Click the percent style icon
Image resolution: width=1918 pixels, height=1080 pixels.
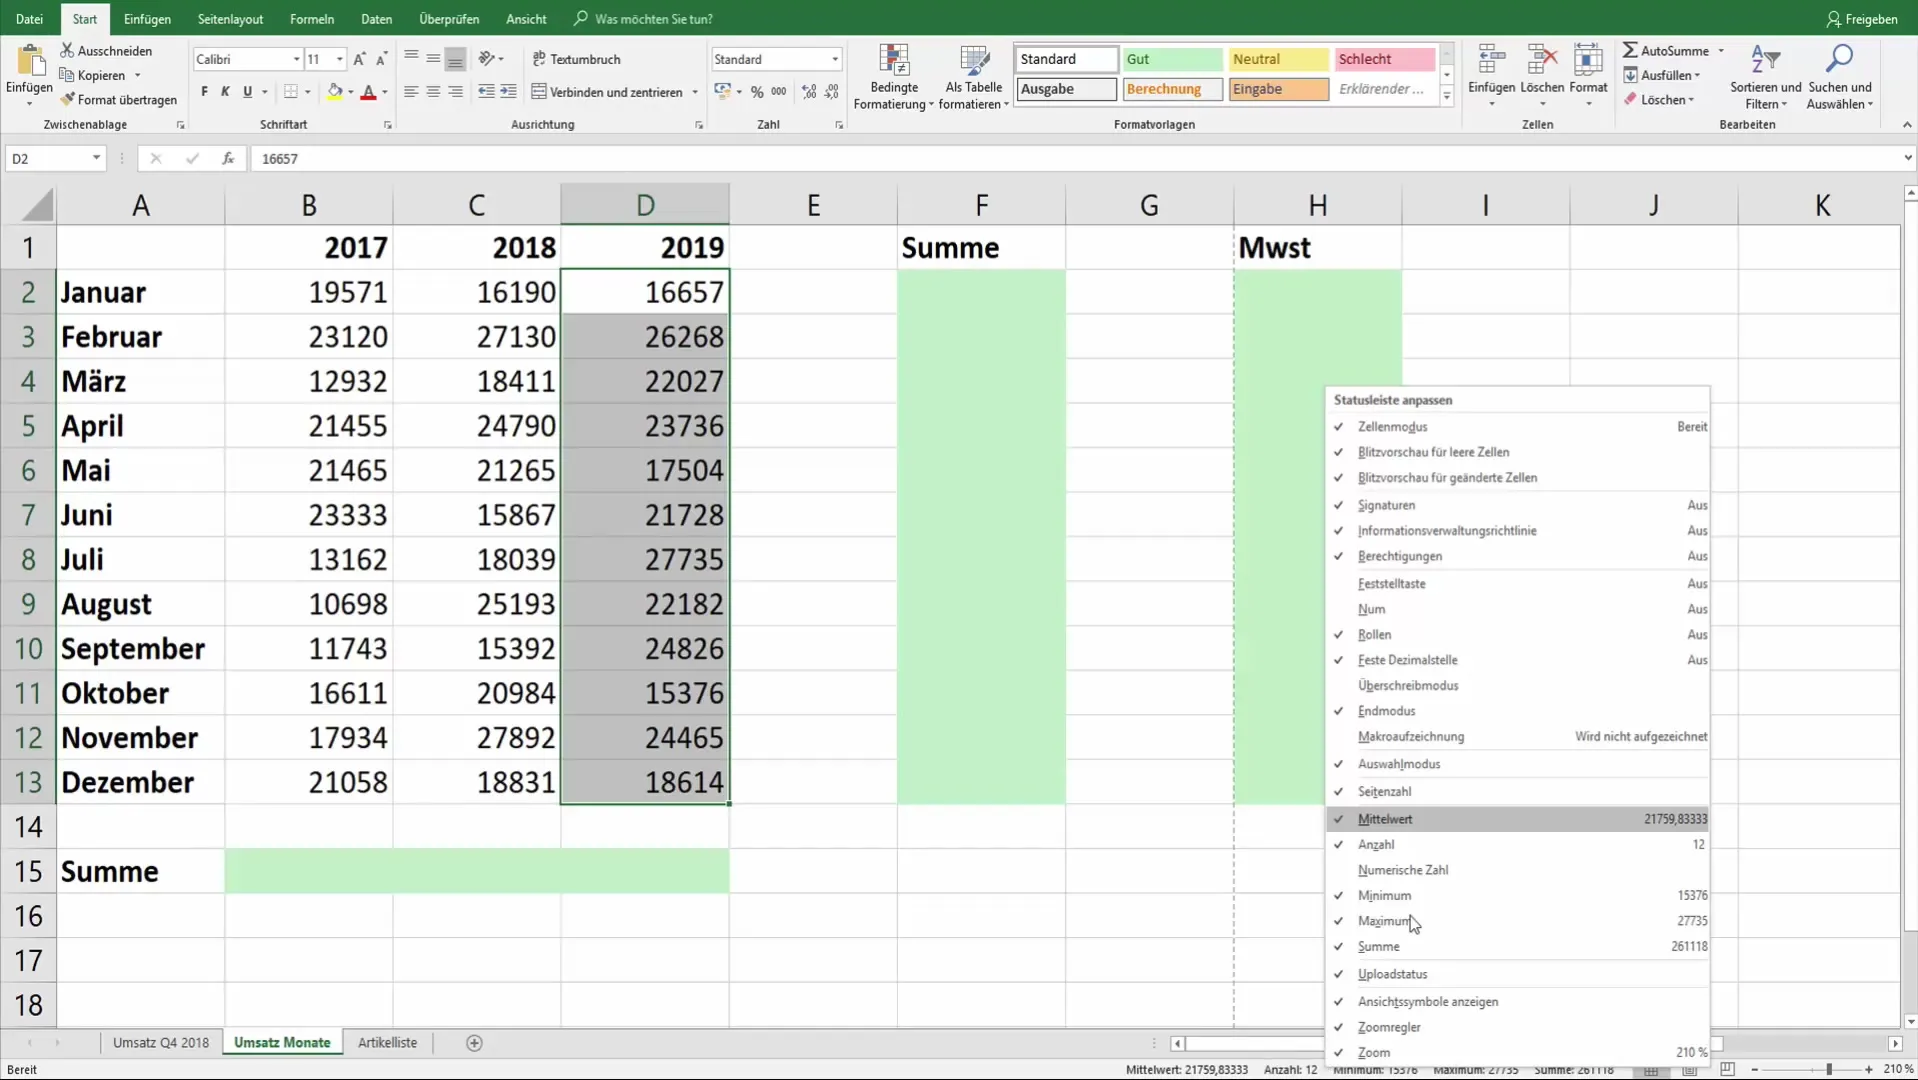[757, 92]
